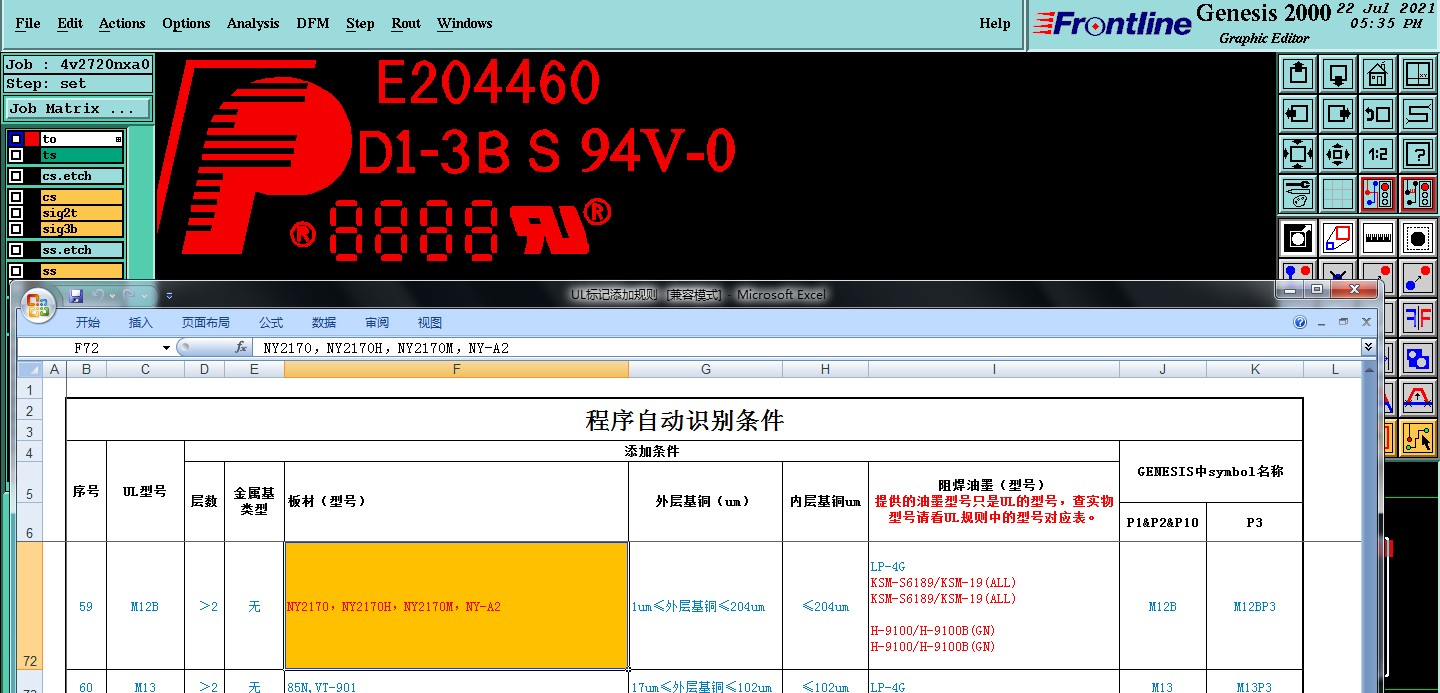The width and height of the screenshot is (1440, 693).
Task: Click the previous view undo icon
Action: (x=1377, y=113)
